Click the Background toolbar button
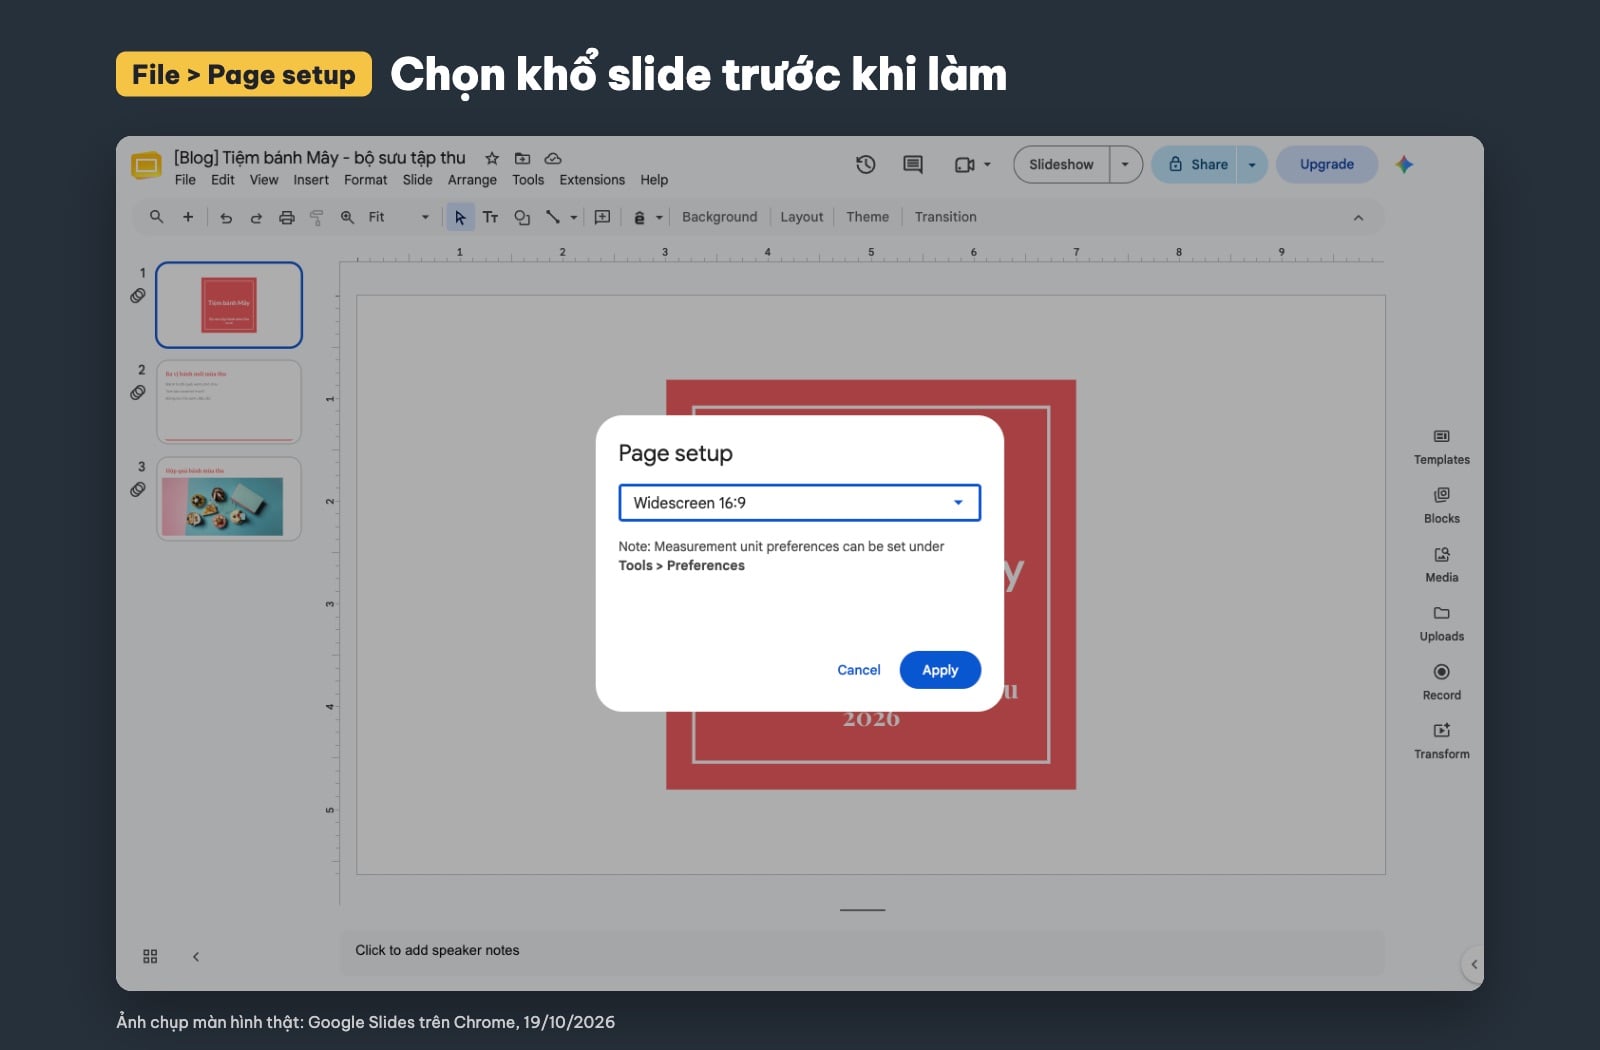This screenshot has width=1600, height=1050. (x=720, y=217)
